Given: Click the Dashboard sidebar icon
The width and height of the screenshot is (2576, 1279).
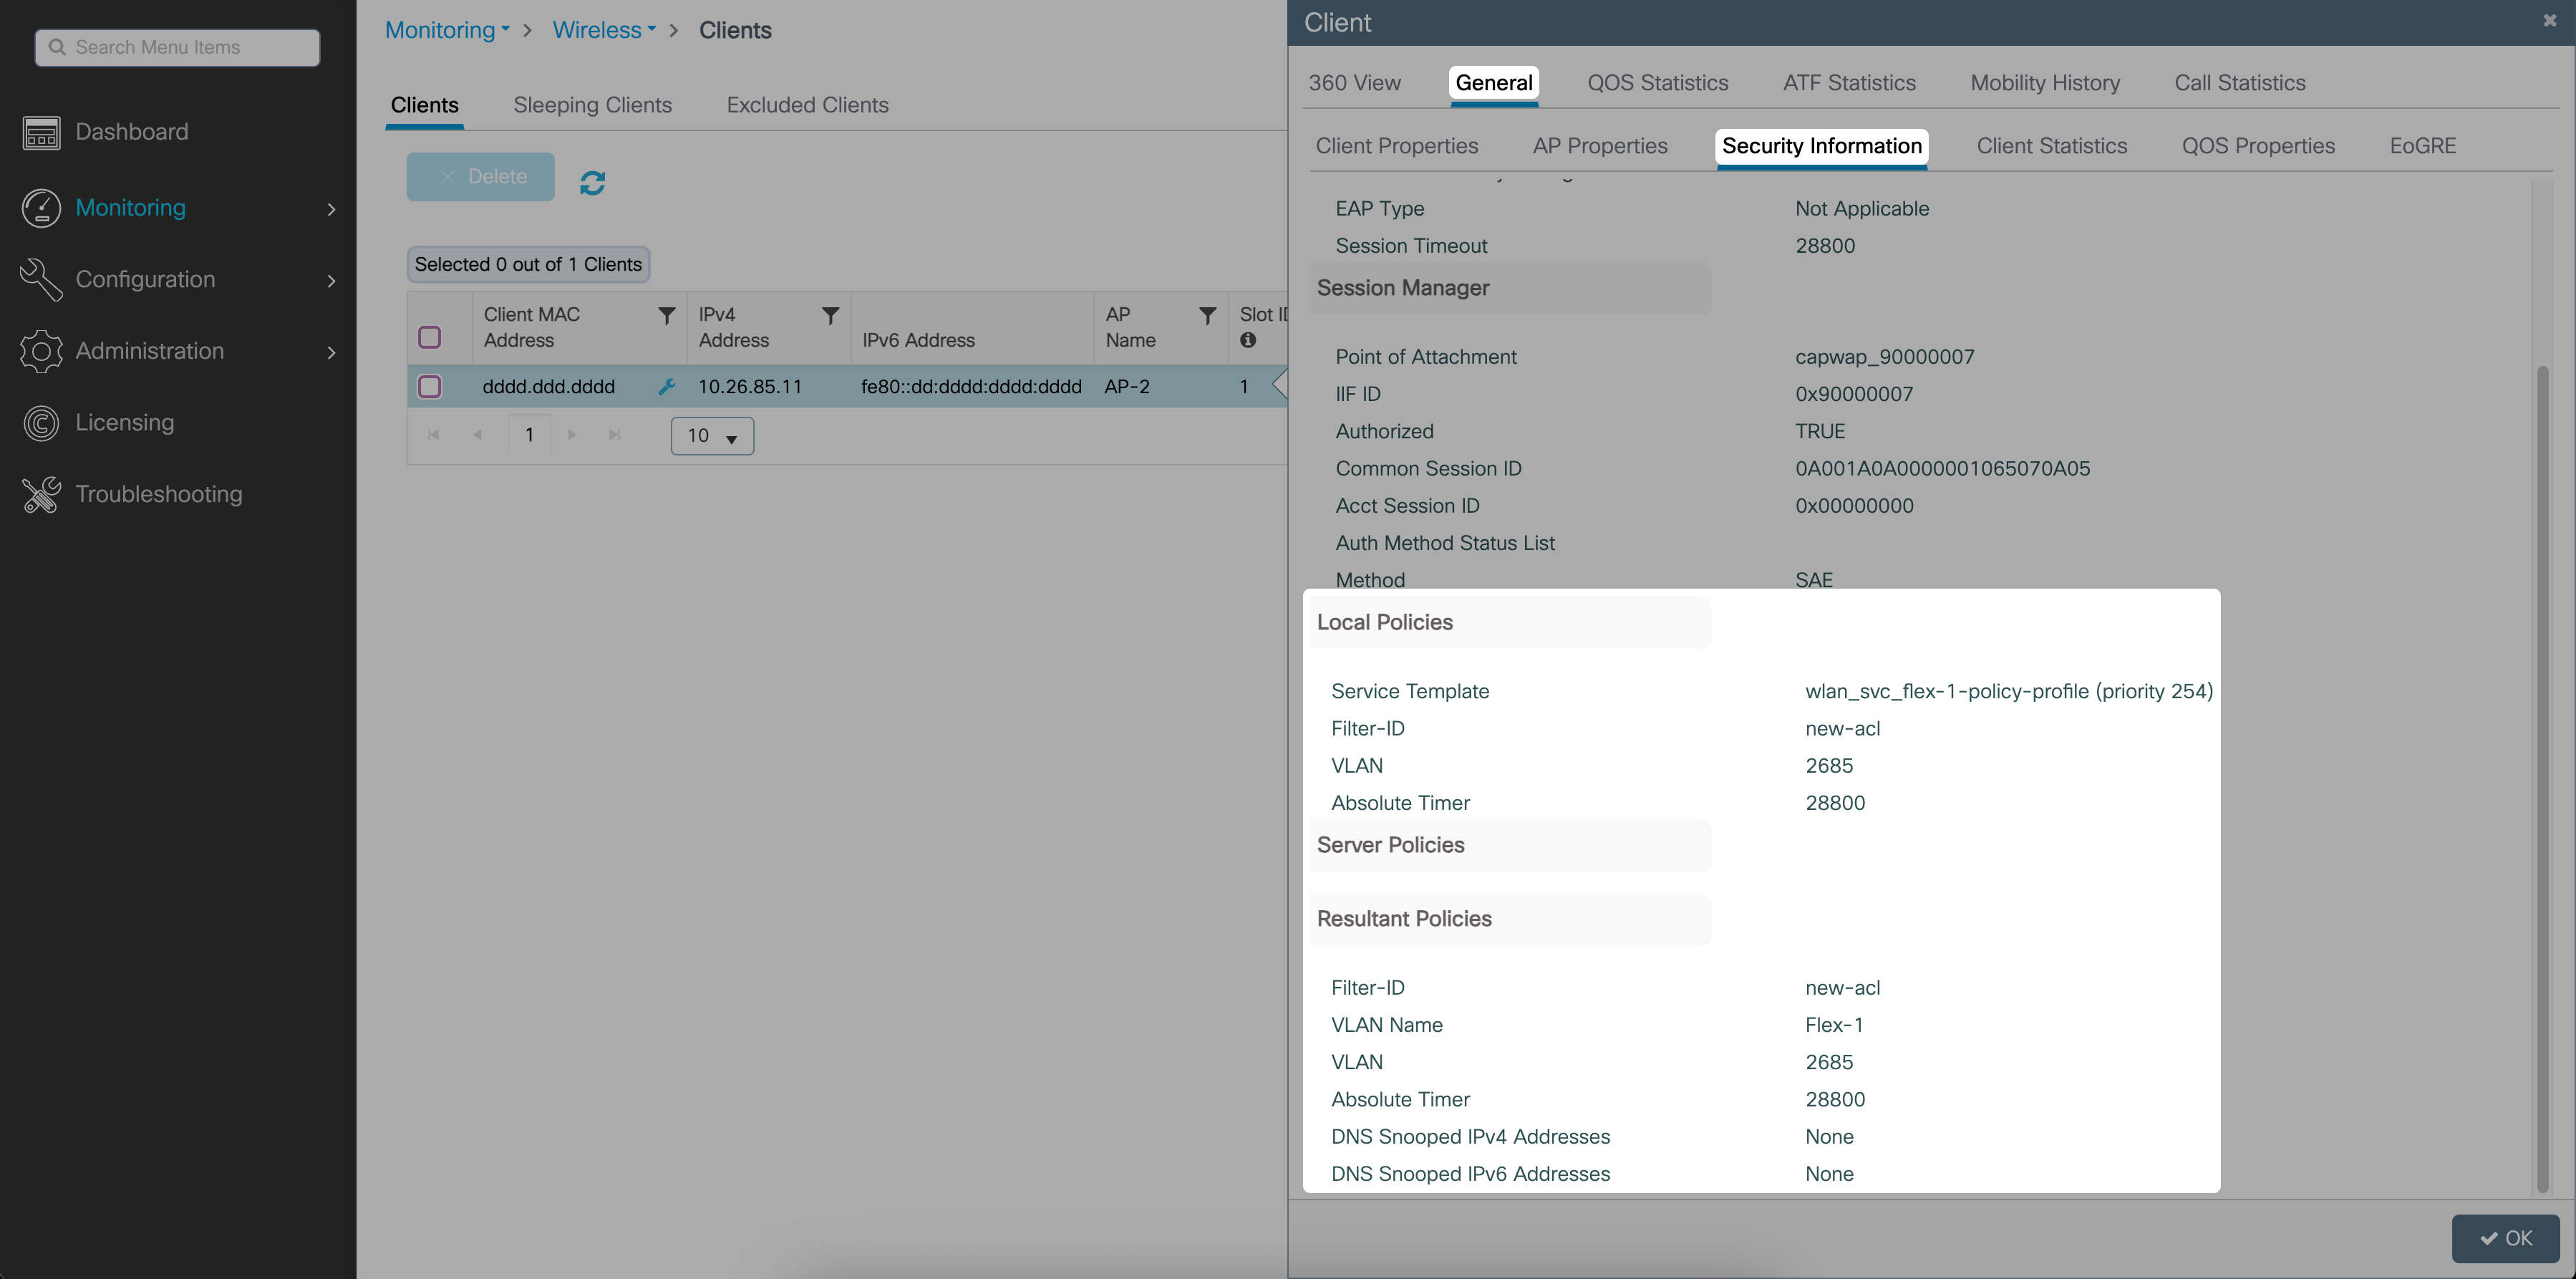Looking at the screenshot, I should (x=41, y=132).
